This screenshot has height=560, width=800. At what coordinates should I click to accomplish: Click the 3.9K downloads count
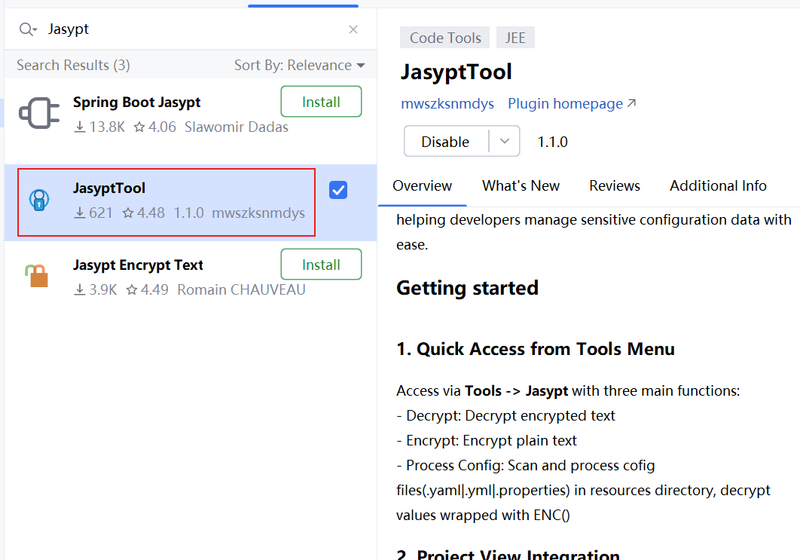pyautogui.click(x=95, y=290)
